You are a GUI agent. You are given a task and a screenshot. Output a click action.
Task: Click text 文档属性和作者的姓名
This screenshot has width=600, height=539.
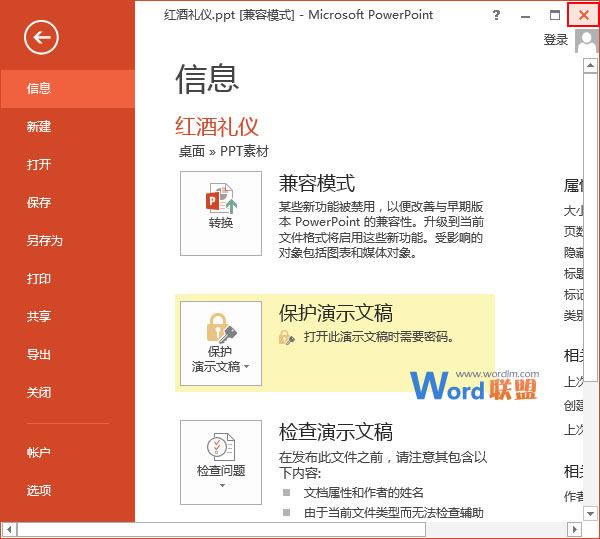[364, 493]
